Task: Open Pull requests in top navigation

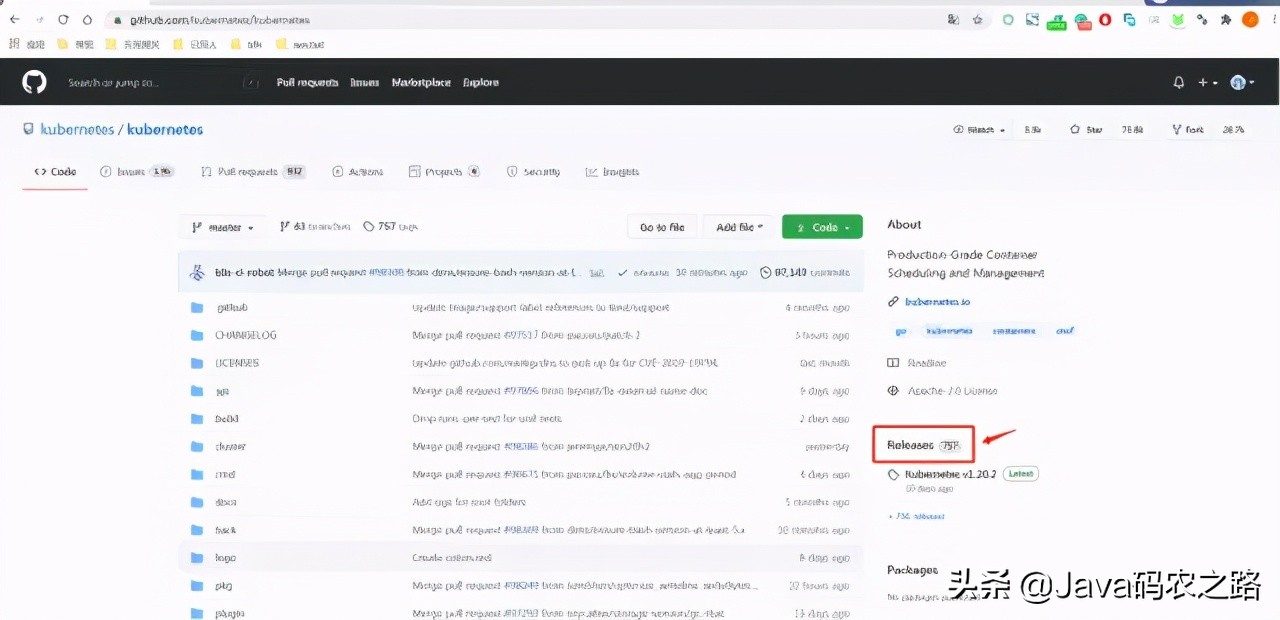Action: pos(307,83)
